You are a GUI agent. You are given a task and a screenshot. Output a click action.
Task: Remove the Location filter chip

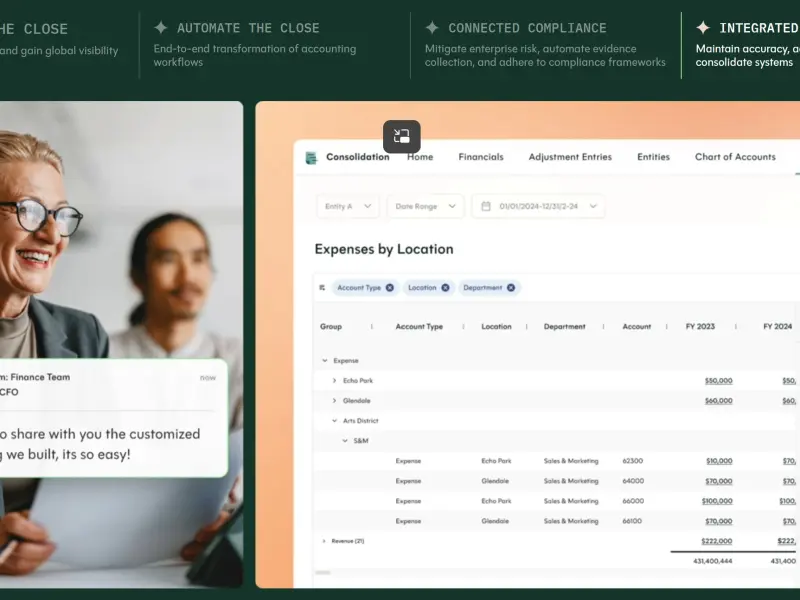tap(445, 288)
